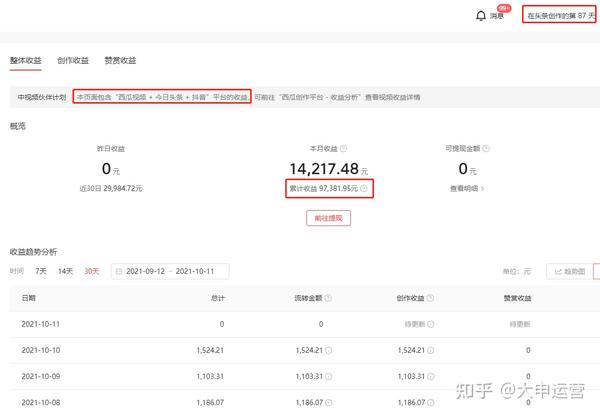Click info icon beside 流转金额 1,103.31

click(x=329, y=376)
